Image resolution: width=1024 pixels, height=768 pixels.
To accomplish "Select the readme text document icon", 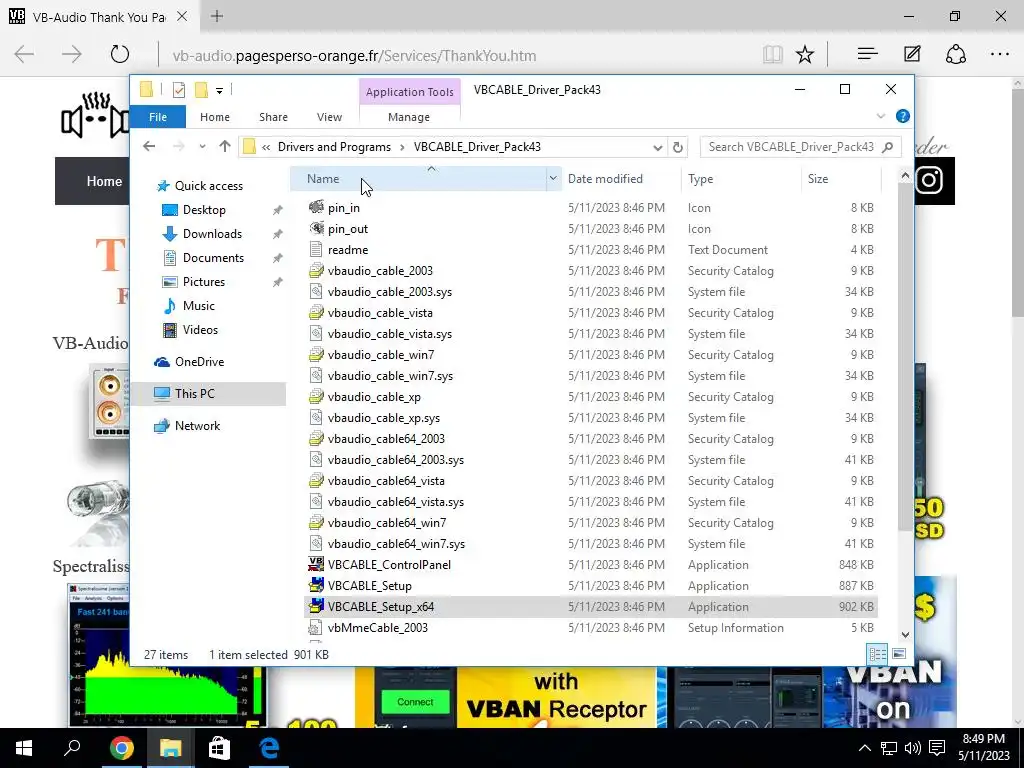I will coord(316,249).
